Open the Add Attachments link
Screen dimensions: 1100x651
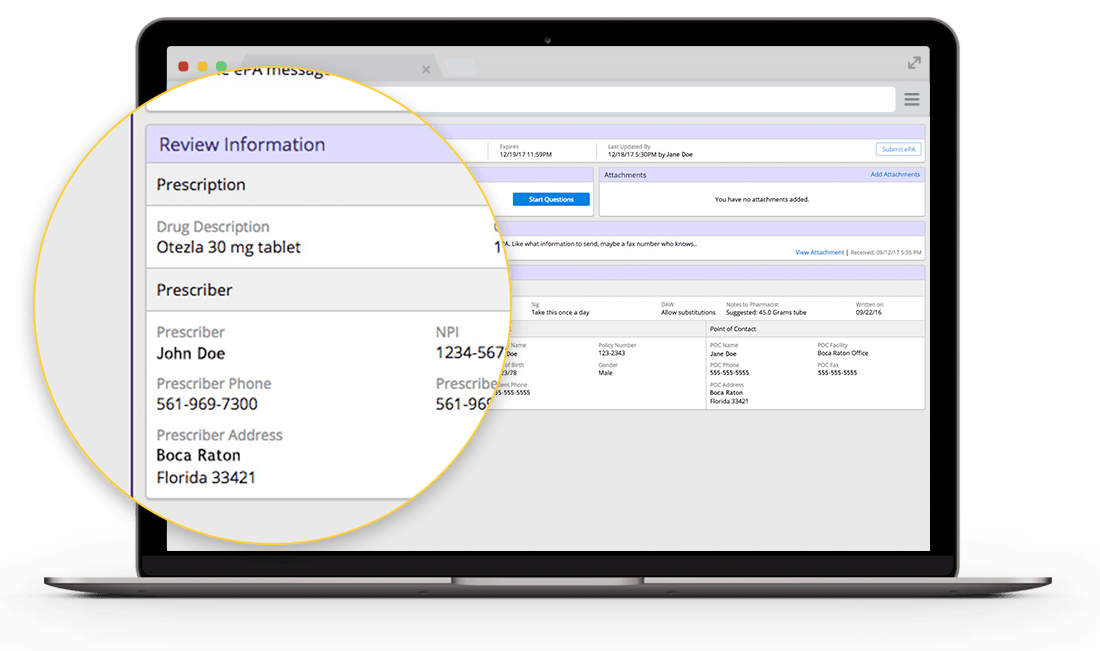(x=894, y=174)
